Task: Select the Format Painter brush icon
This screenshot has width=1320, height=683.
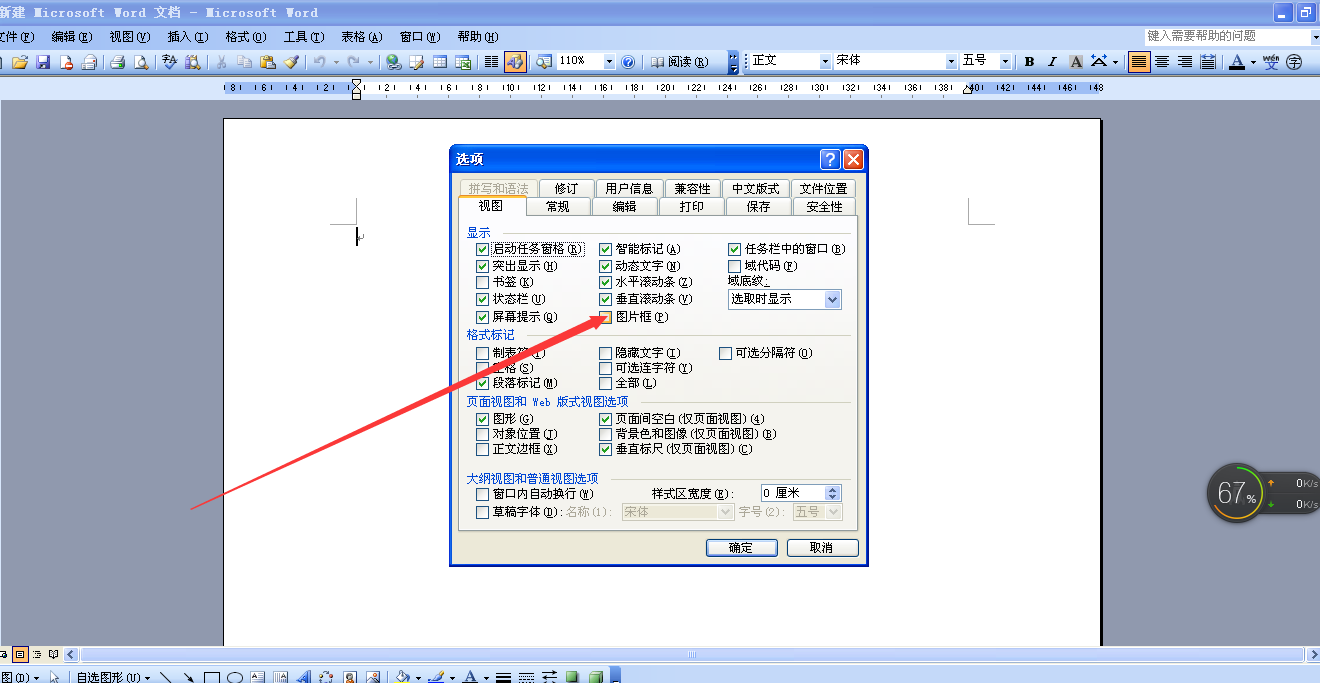Action: (291, 62)
